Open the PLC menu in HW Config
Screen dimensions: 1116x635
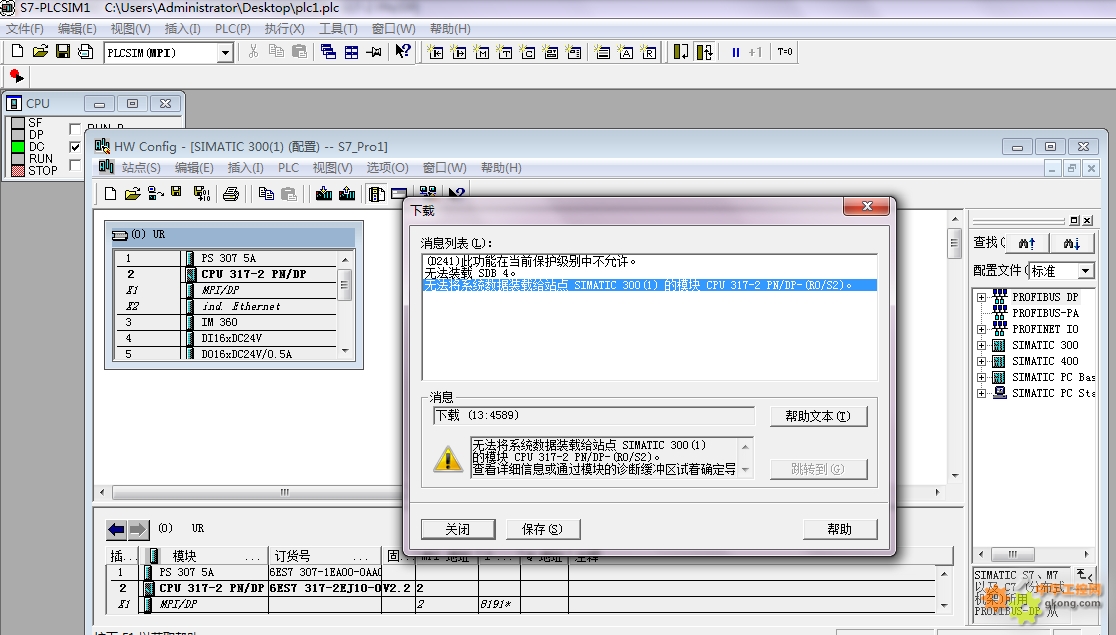(288, 167)
